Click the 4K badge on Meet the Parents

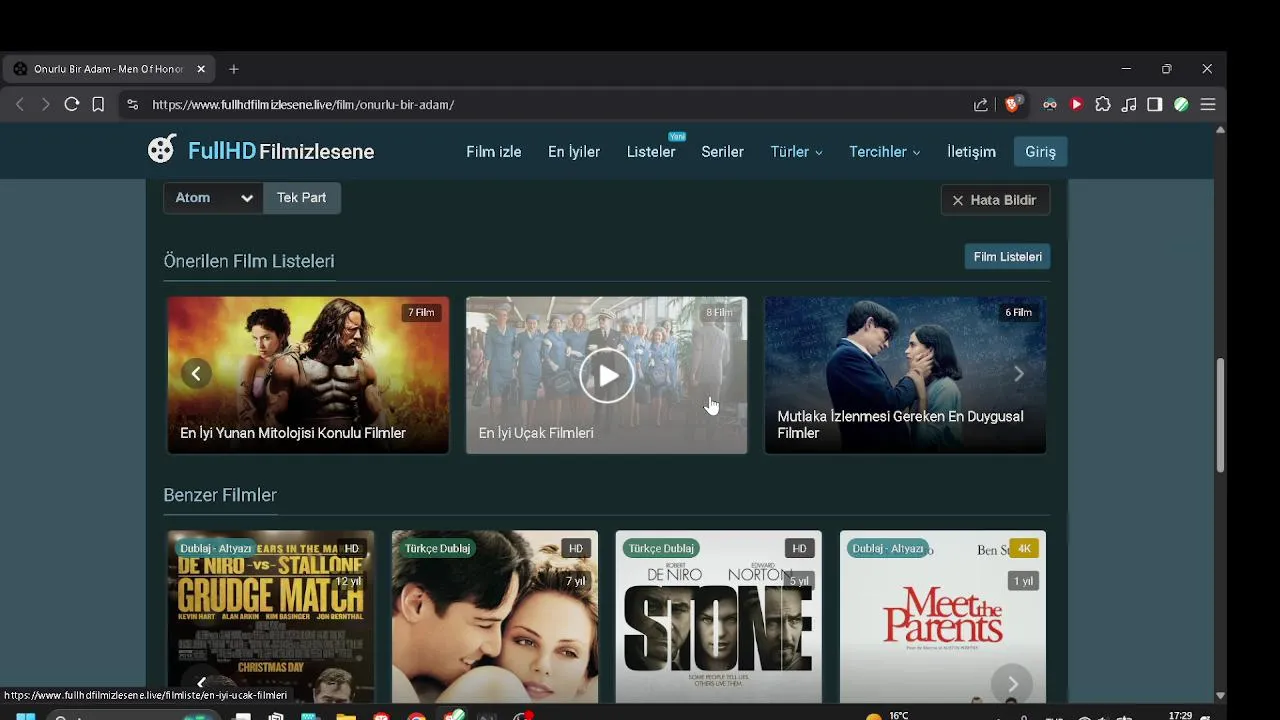pyautogui.click(x=1023, y=548)
